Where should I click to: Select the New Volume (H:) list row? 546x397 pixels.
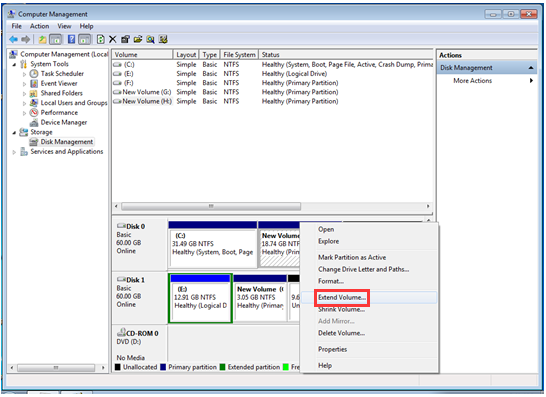pos(272,101)
